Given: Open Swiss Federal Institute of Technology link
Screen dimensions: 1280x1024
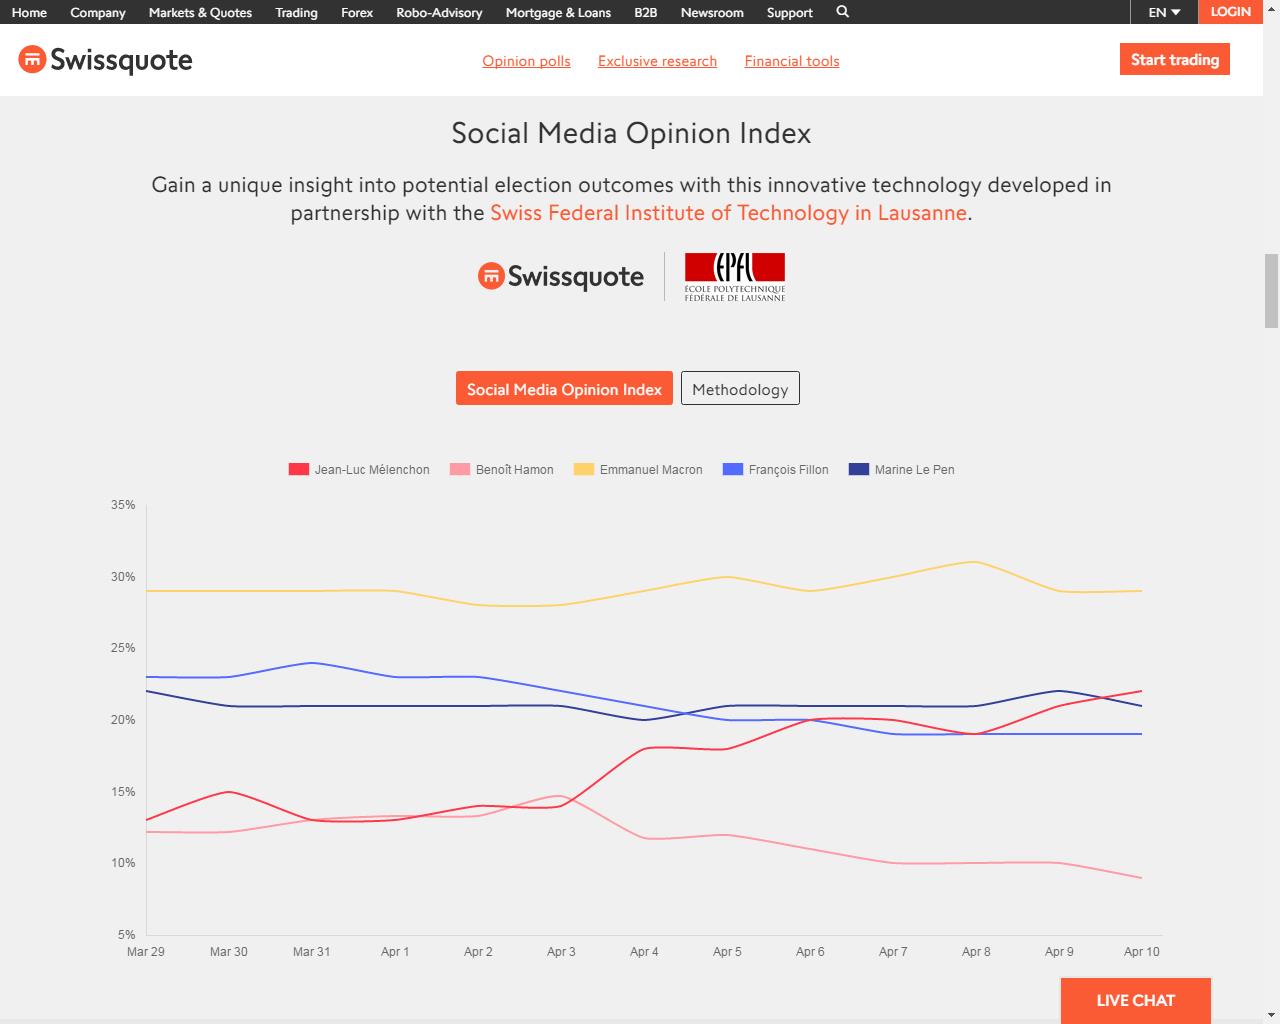Looking at the screenshot, I should pos(728,213).
